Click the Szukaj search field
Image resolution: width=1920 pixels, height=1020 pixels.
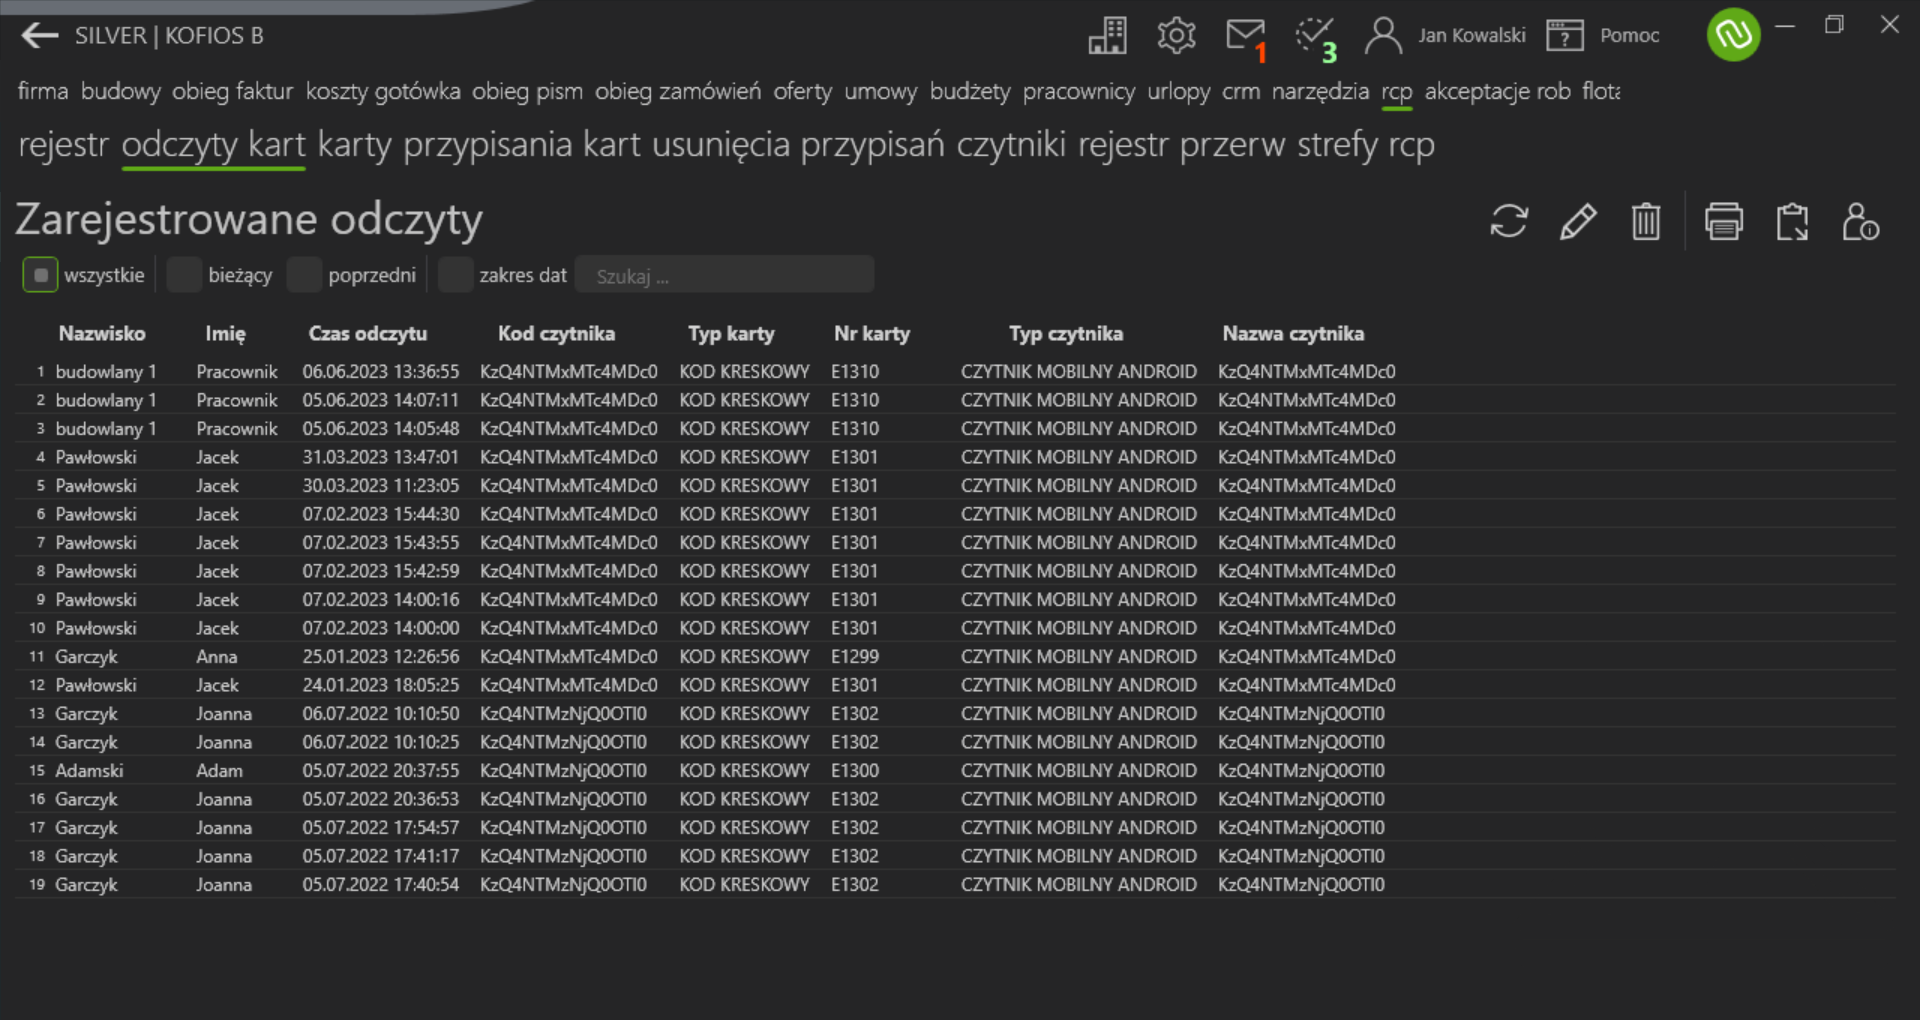coord(725,275)
